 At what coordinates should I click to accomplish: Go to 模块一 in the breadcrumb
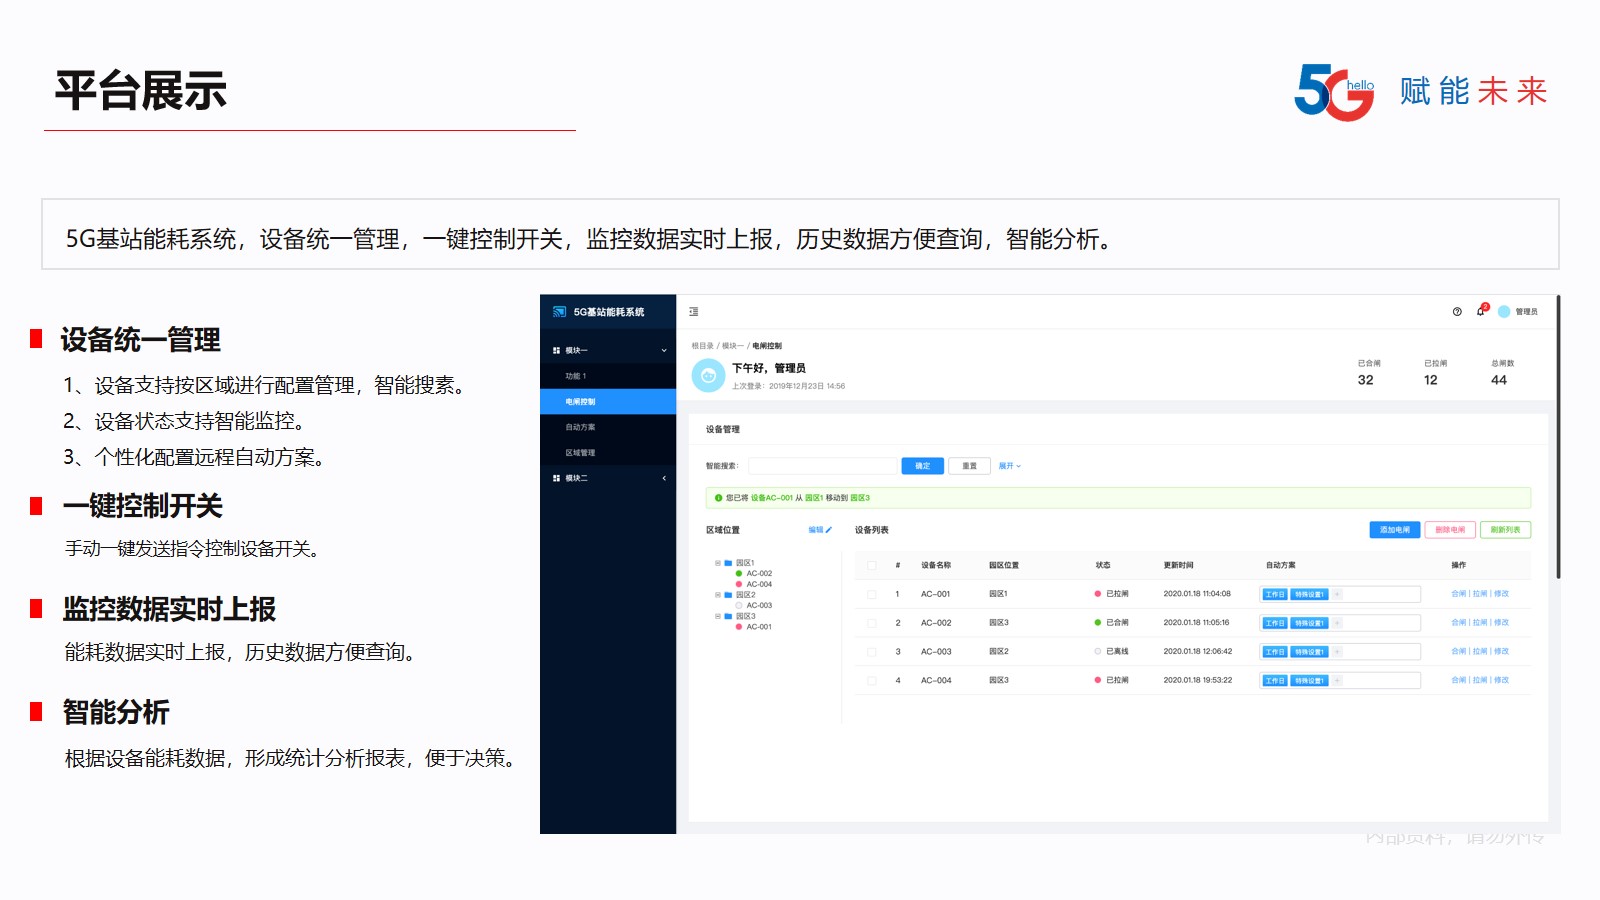tap(733, 346)
